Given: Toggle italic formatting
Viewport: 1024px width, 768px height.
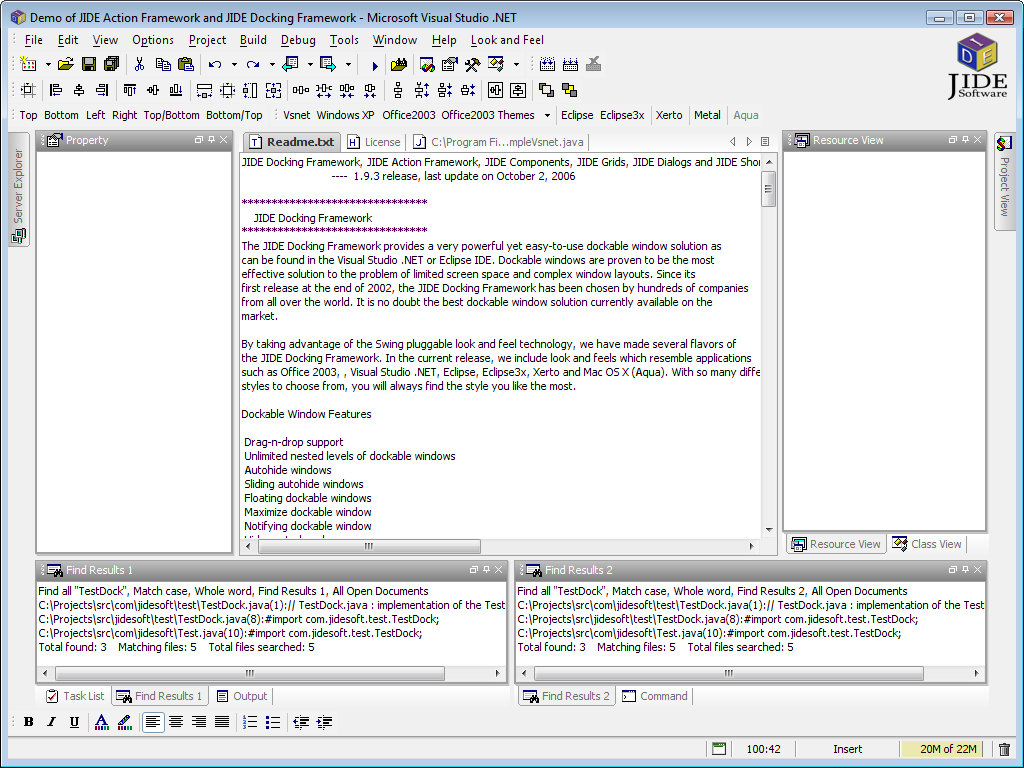Looking at the screenshot, I should [x=52, y=722].
